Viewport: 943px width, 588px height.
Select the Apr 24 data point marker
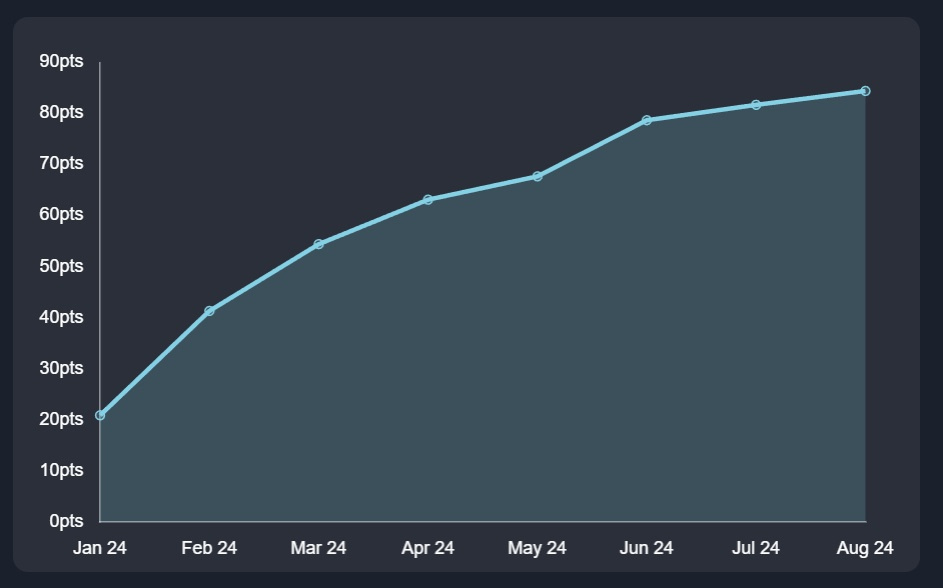click(428, 200)
